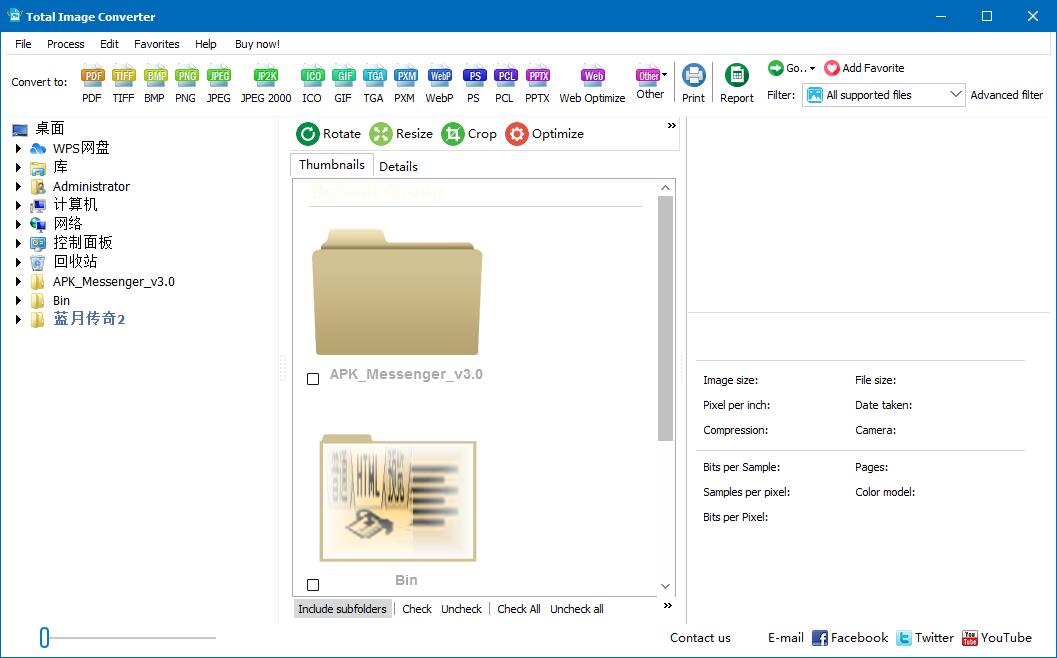Open the Favorites menu
Image resolution: width=1057 pixels, height=658 pixels.
[x=156, y=44]
